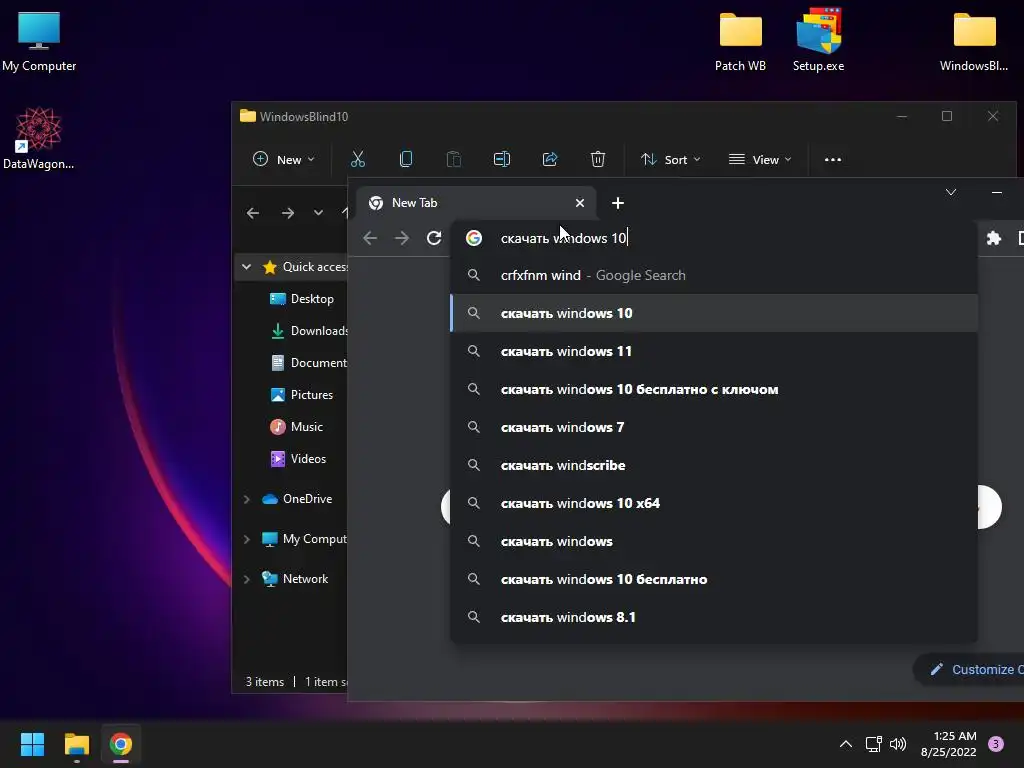Click the "3 items" status bar text
The height and width of the screenshot is (768, 1024).
pyautogui.click(x=264, y=682)
